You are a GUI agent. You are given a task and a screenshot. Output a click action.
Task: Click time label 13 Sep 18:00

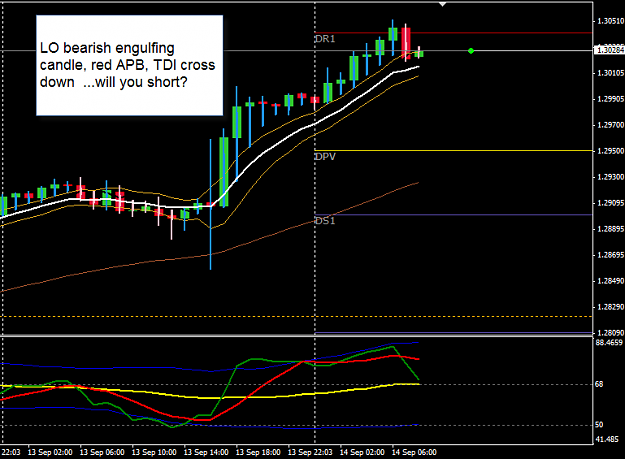(x=258, y=453)
